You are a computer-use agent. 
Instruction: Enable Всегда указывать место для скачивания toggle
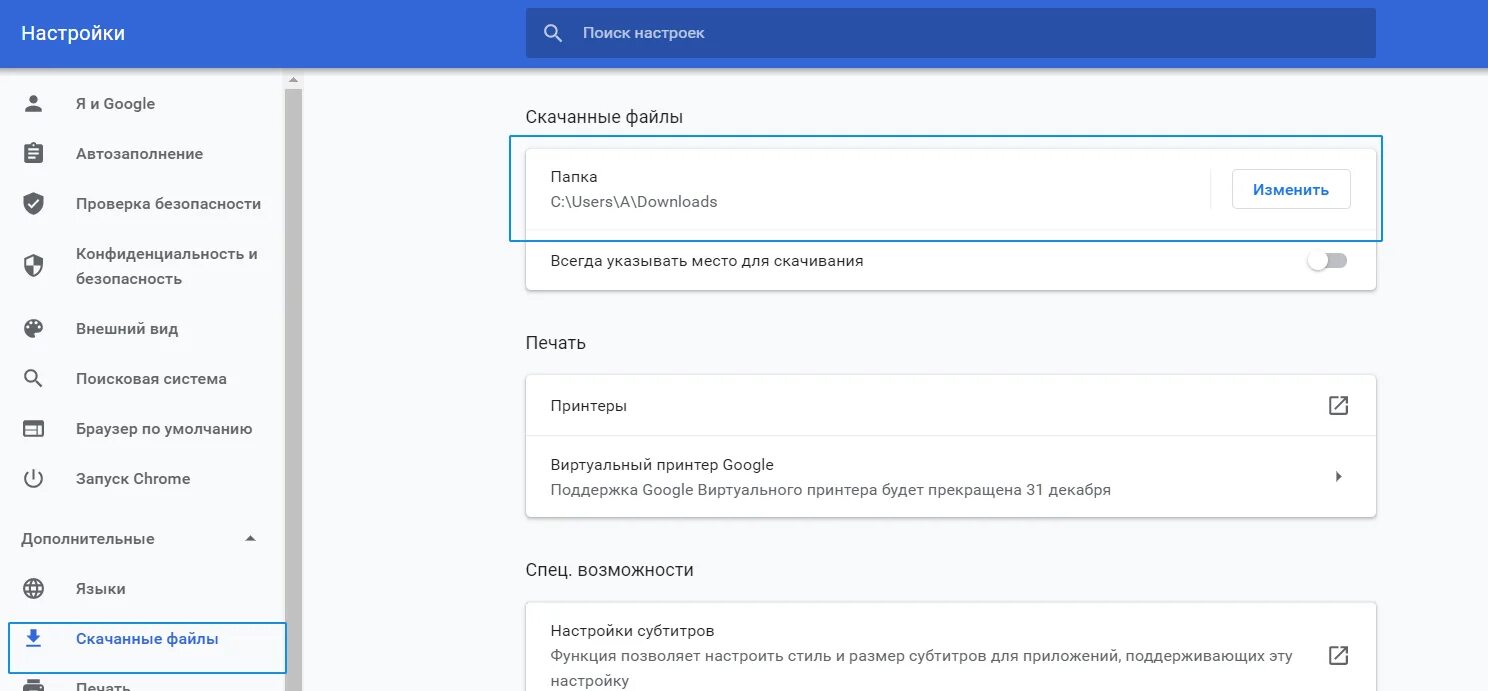(1328, 261)
